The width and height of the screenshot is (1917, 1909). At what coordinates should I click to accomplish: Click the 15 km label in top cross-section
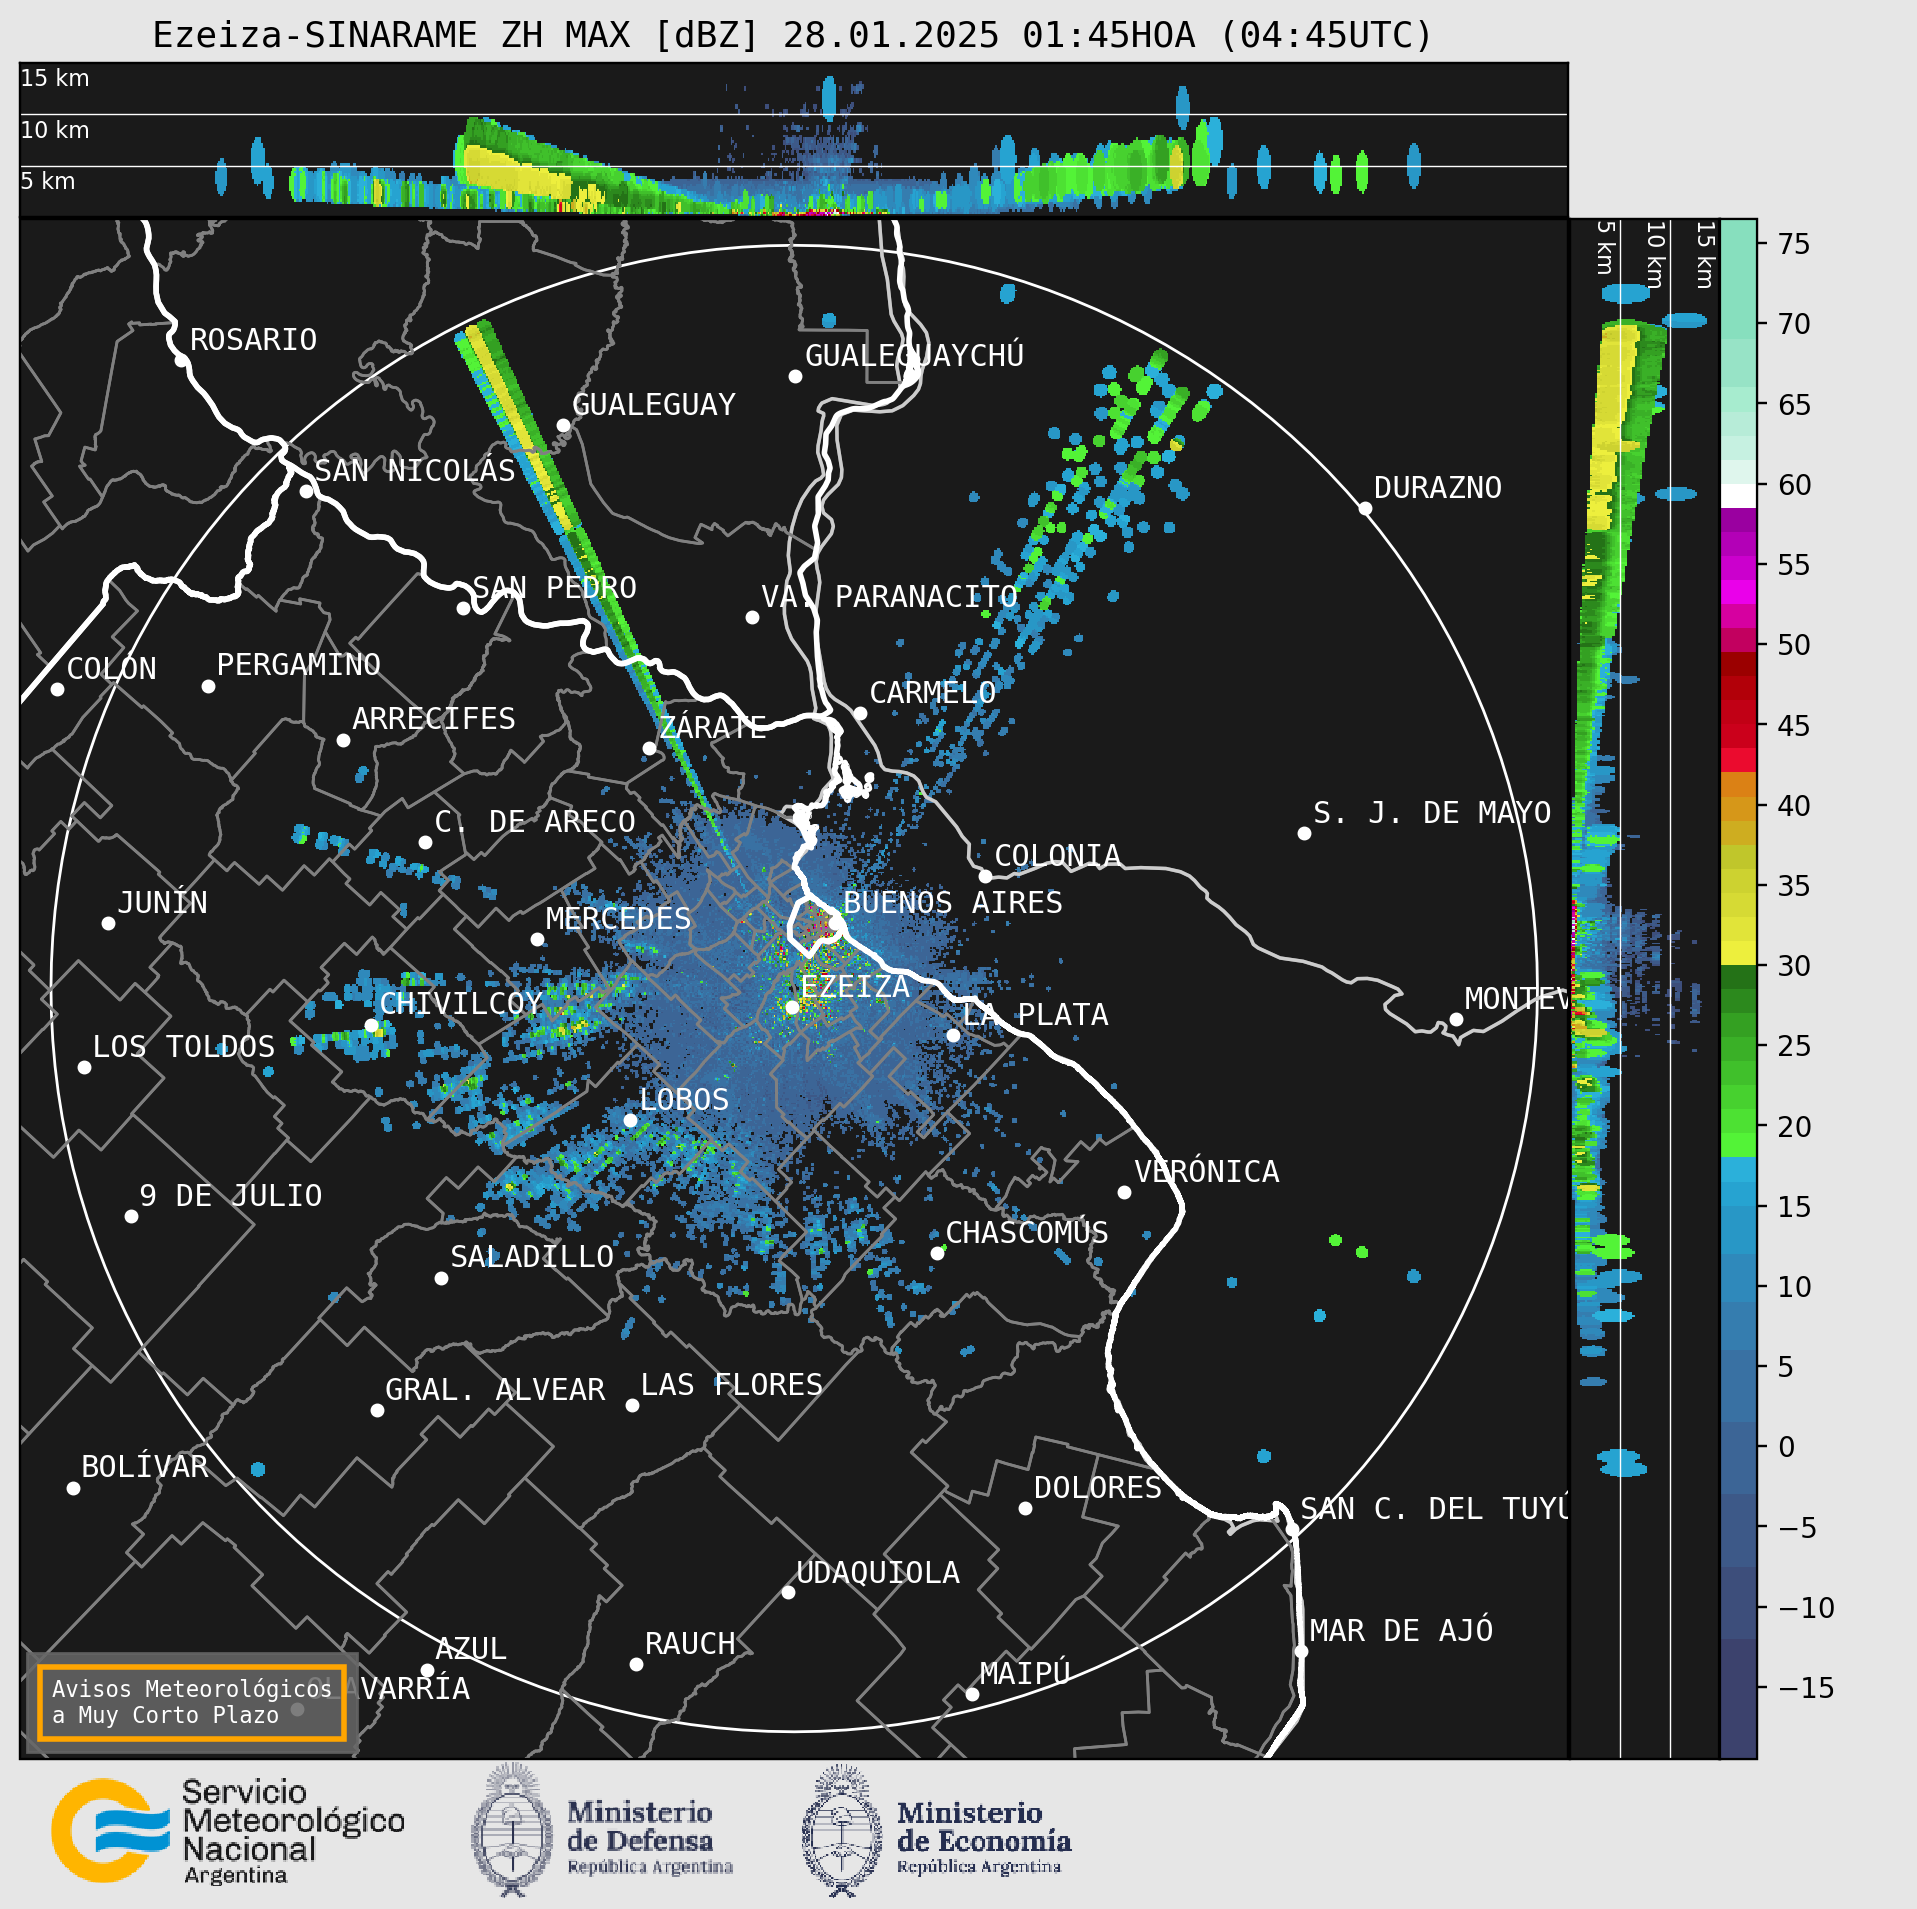pyautogui.click(x=54, y=78)
